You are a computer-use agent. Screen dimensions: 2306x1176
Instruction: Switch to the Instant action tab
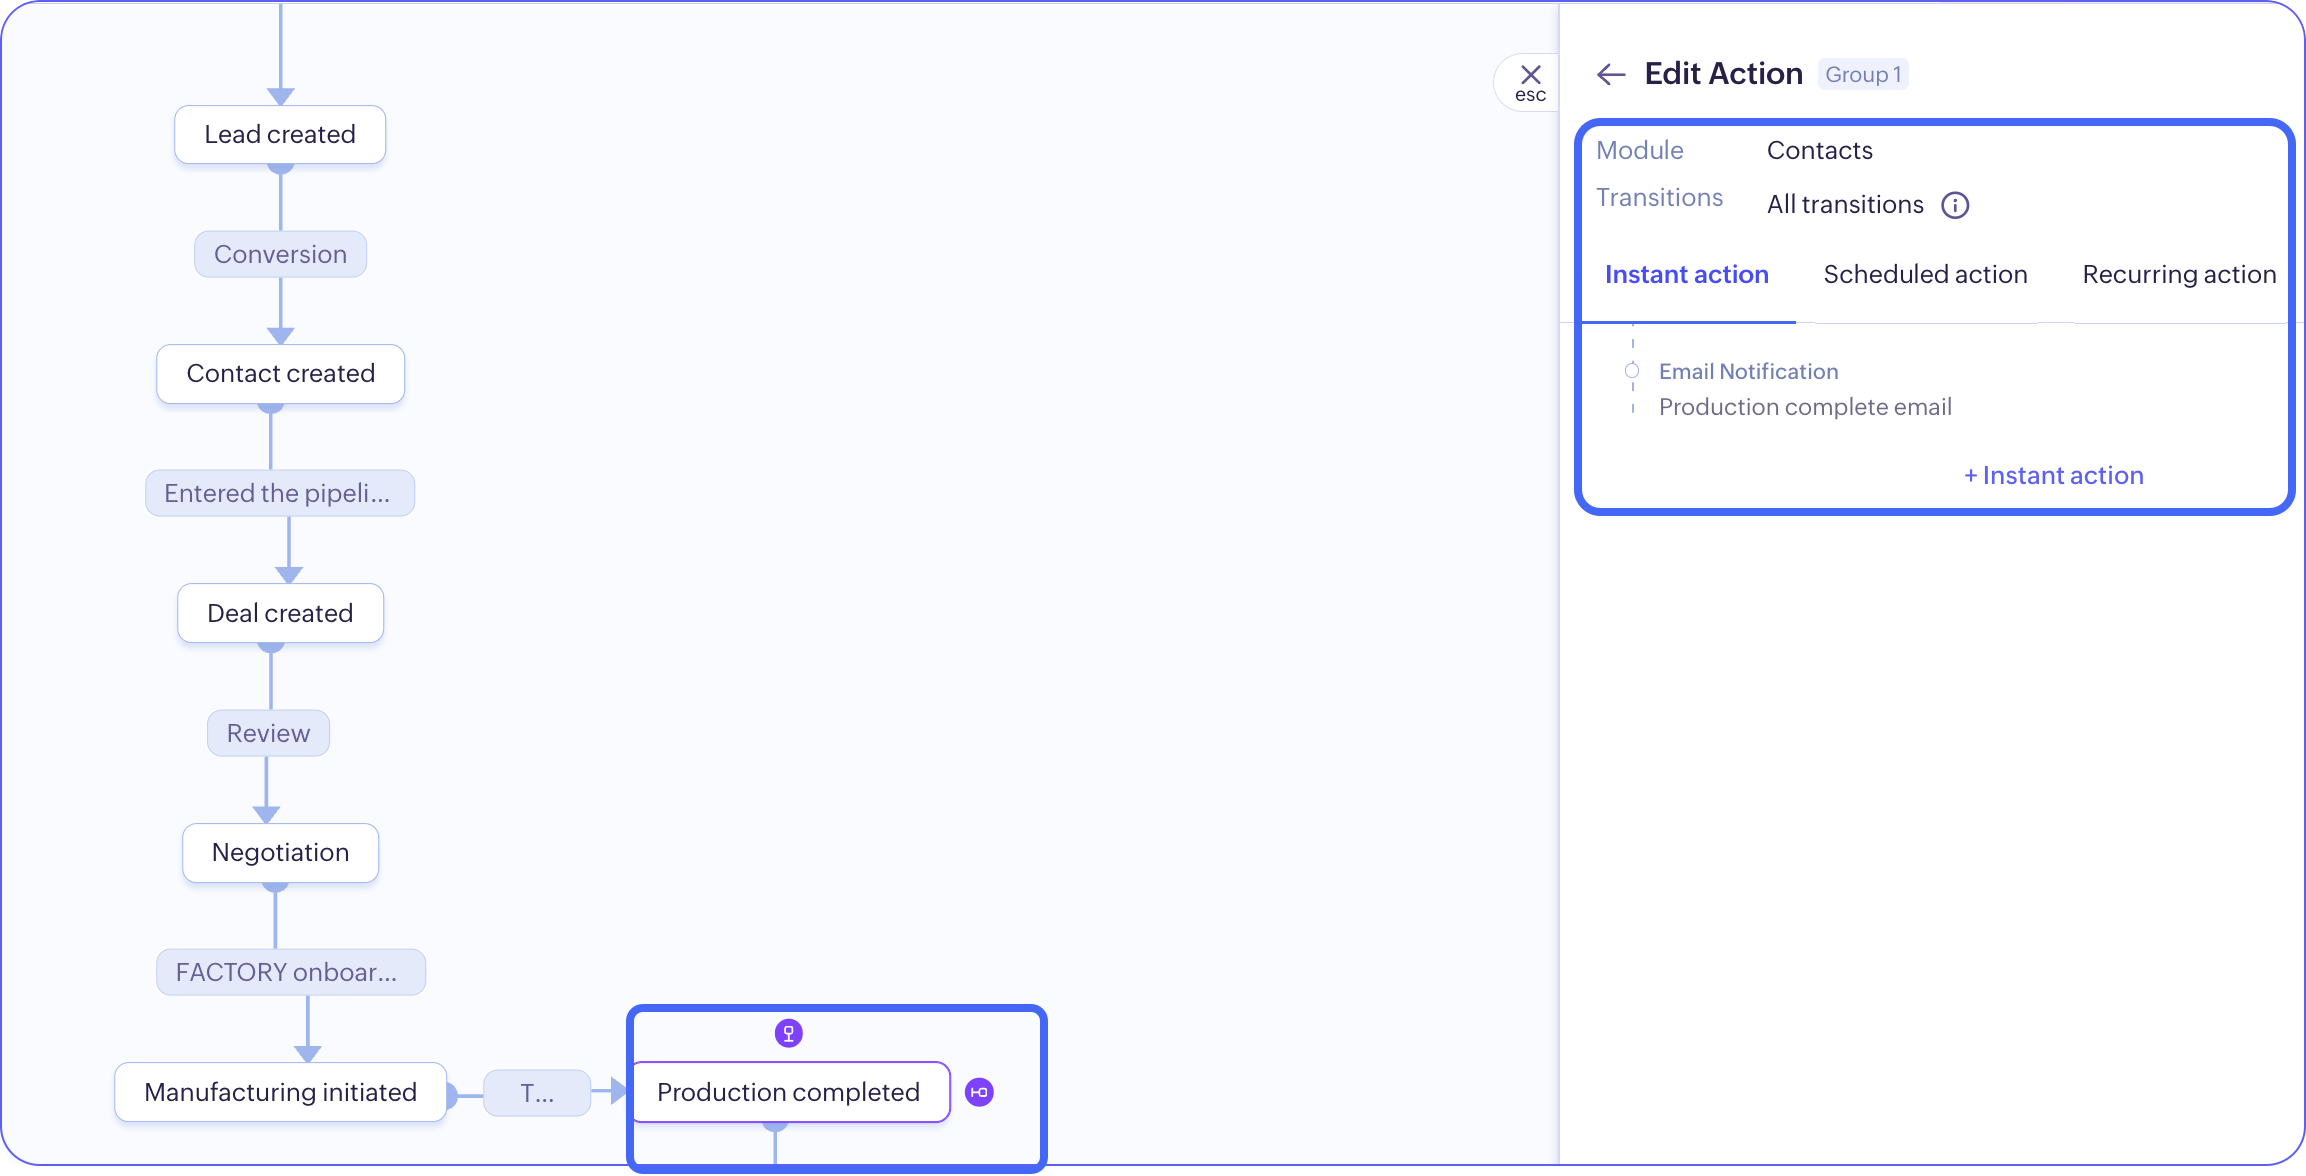point(1686,275)
